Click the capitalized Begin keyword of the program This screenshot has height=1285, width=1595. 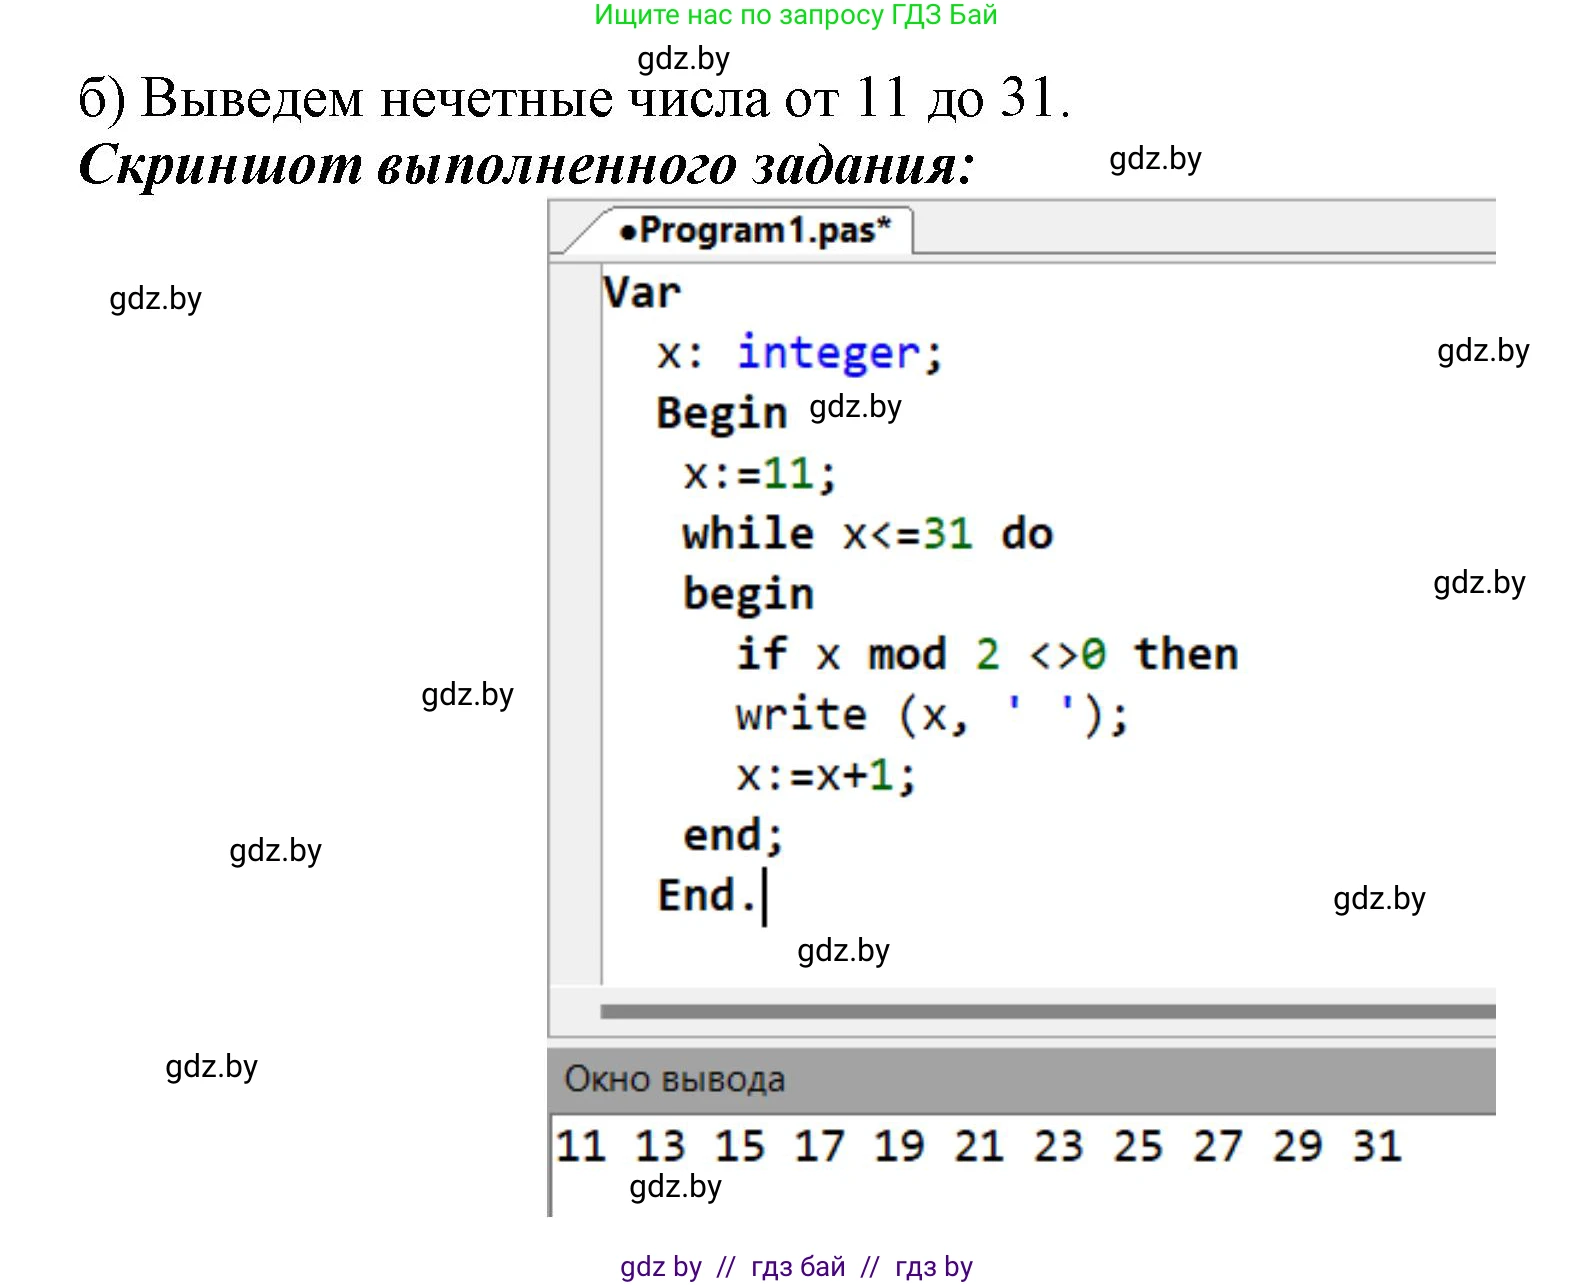coord(721,413)
